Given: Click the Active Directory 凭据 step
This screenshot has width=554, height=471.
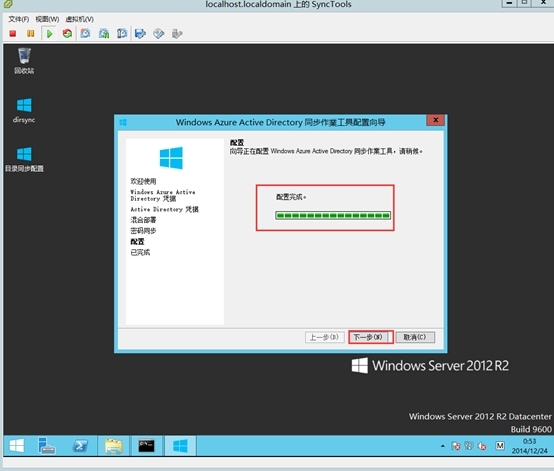Looking at the screenshot, I should tap(164, 209).
